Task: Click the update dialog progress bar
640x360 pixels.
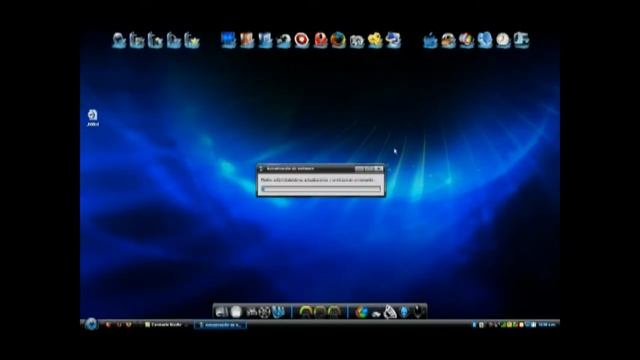Action: 321,189
